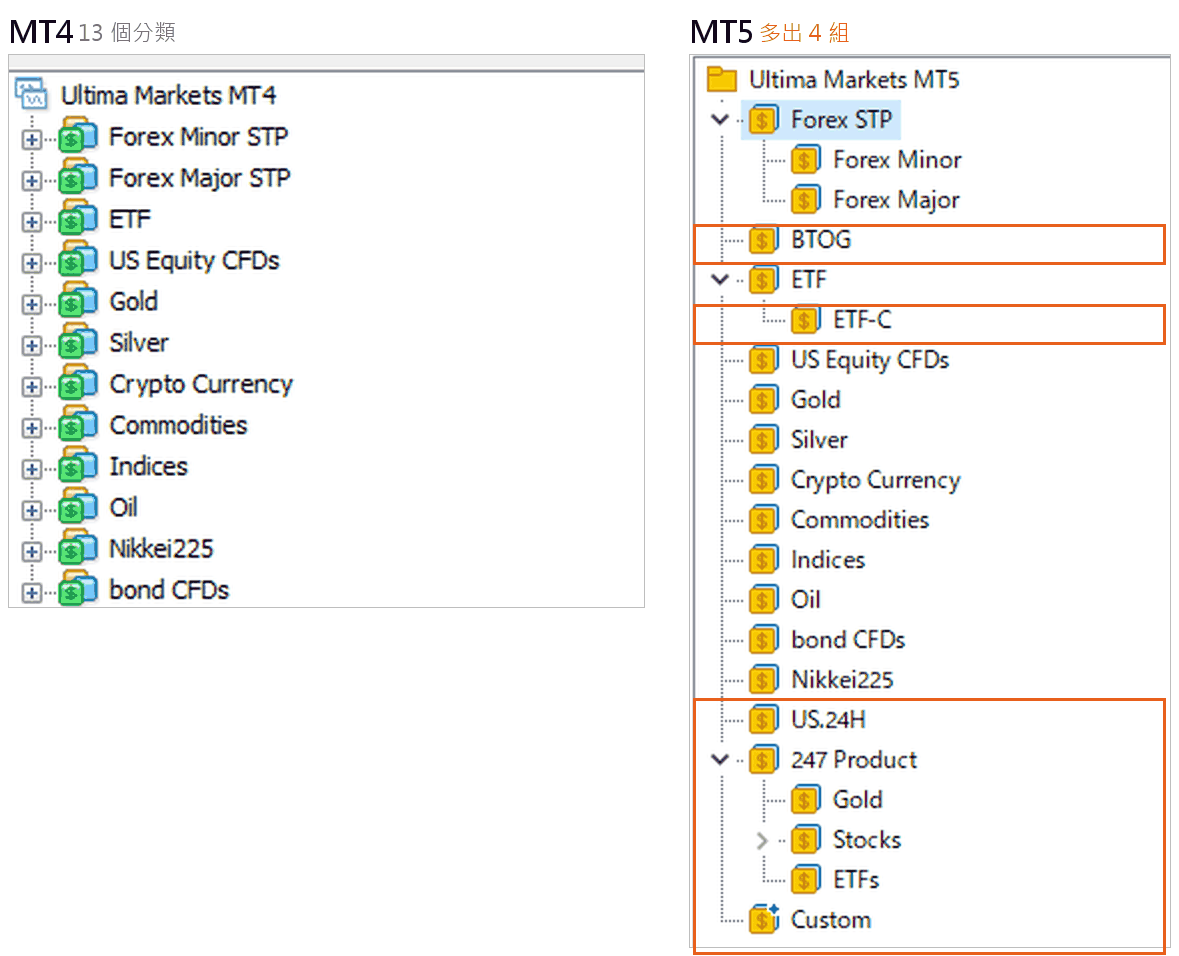Collapse the MT5 ETF group chevron
The height and width of the screenshot is (956, 1179).
pyautogui.click(x=720, y=280)
